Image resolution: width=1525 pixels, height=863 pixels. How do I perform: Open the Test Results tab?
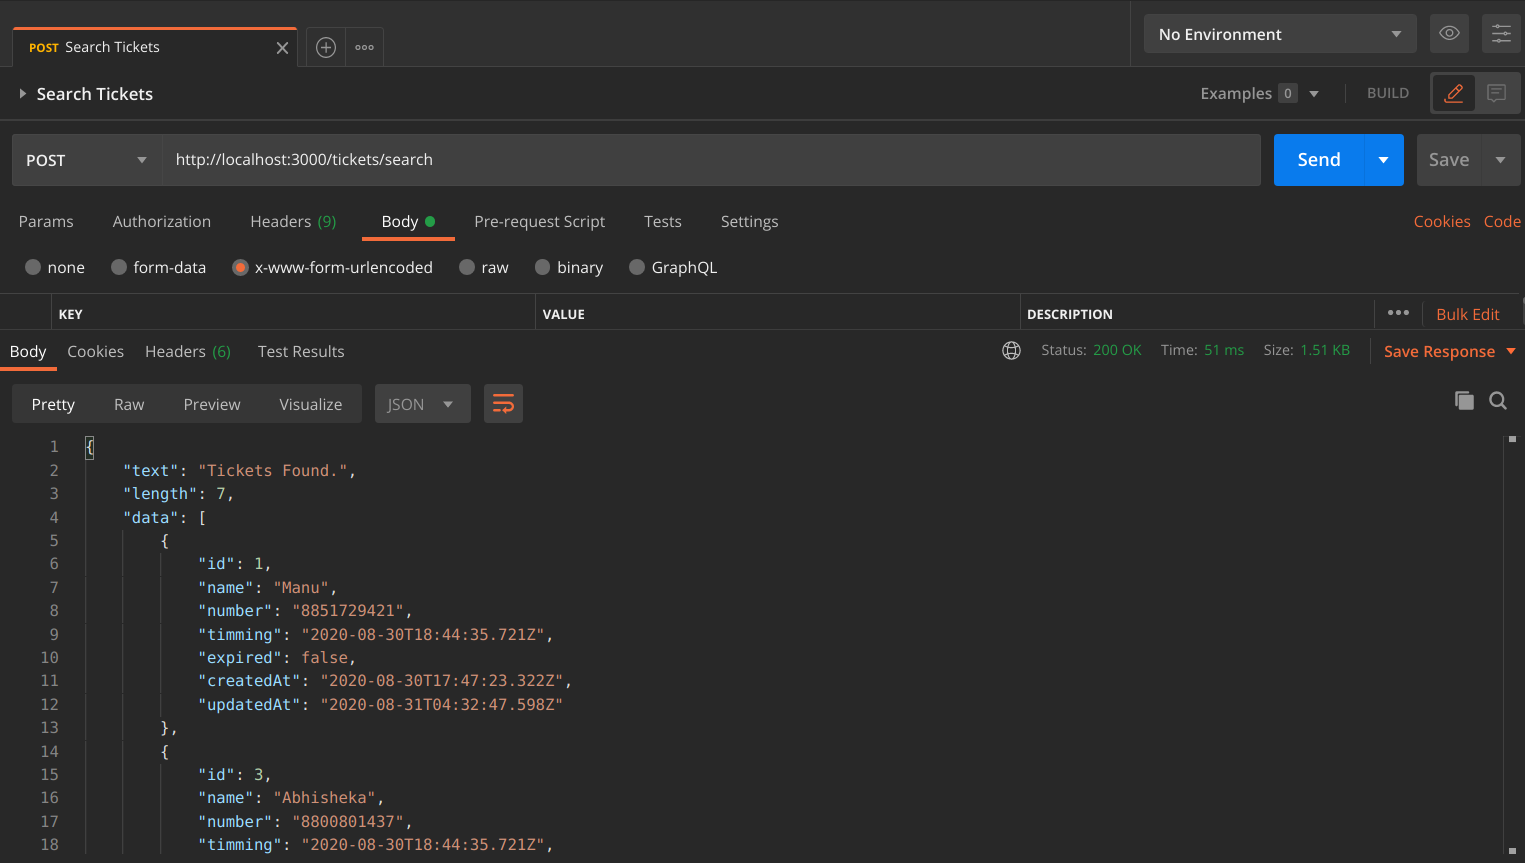[x=301, y=351]
